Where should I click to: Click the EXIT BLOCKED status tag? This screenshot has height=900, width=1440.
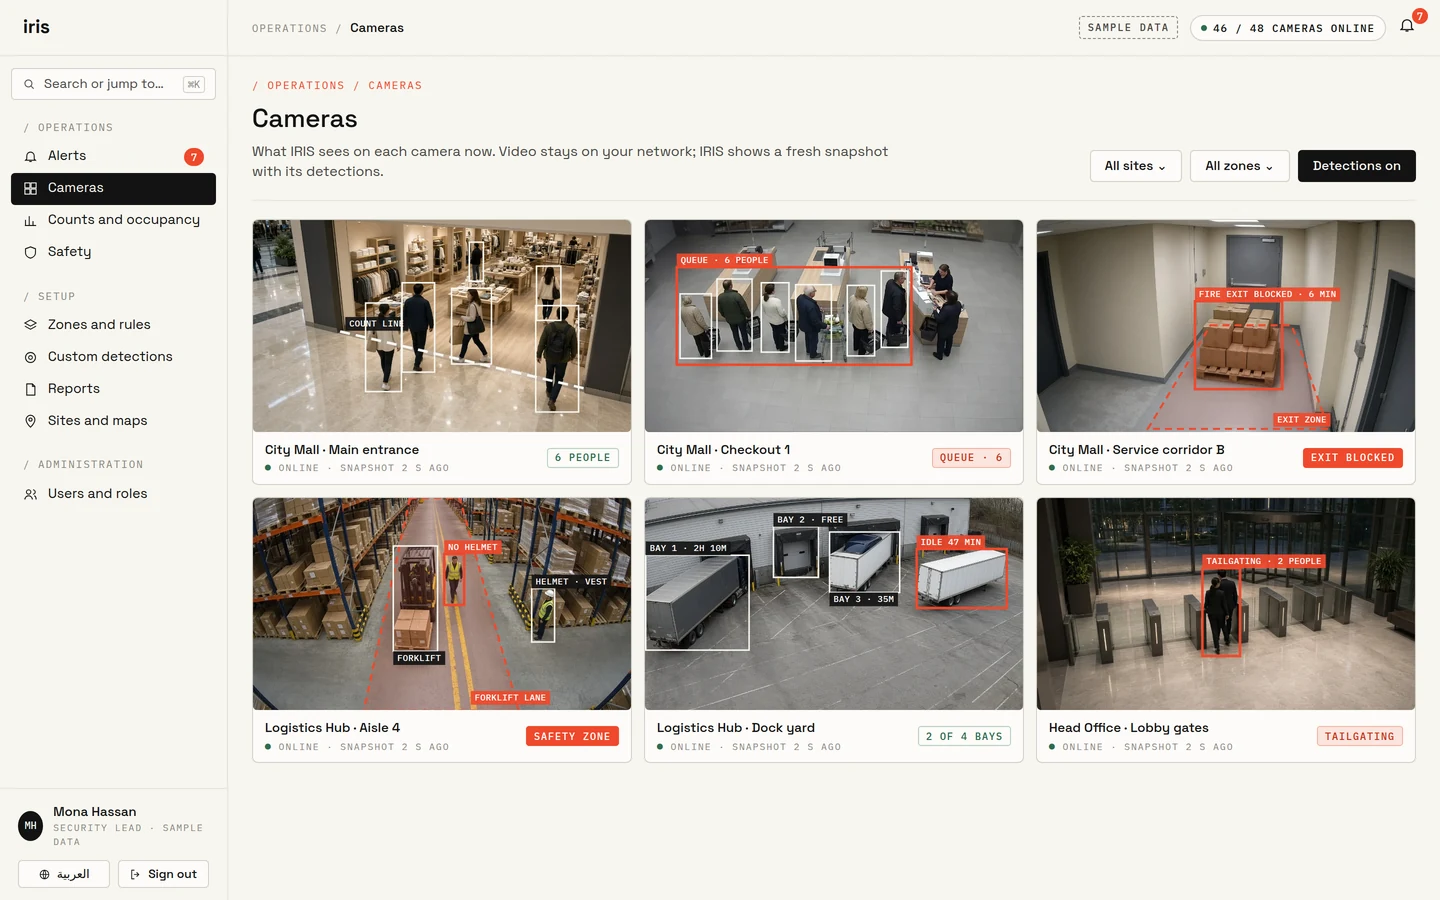click(1352, 458)
